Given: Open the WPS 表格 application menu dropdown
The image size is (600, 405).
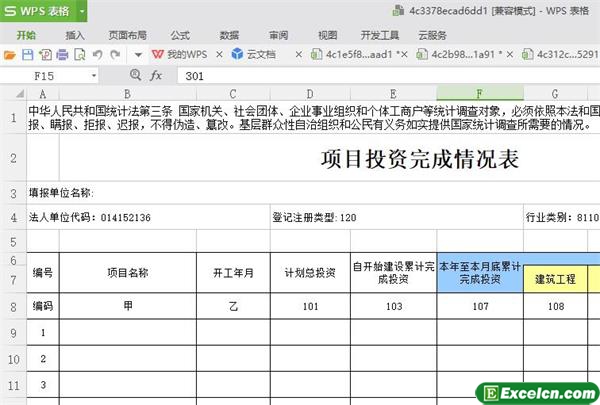Looking at the screenshot, I should (x=80, y=11).
